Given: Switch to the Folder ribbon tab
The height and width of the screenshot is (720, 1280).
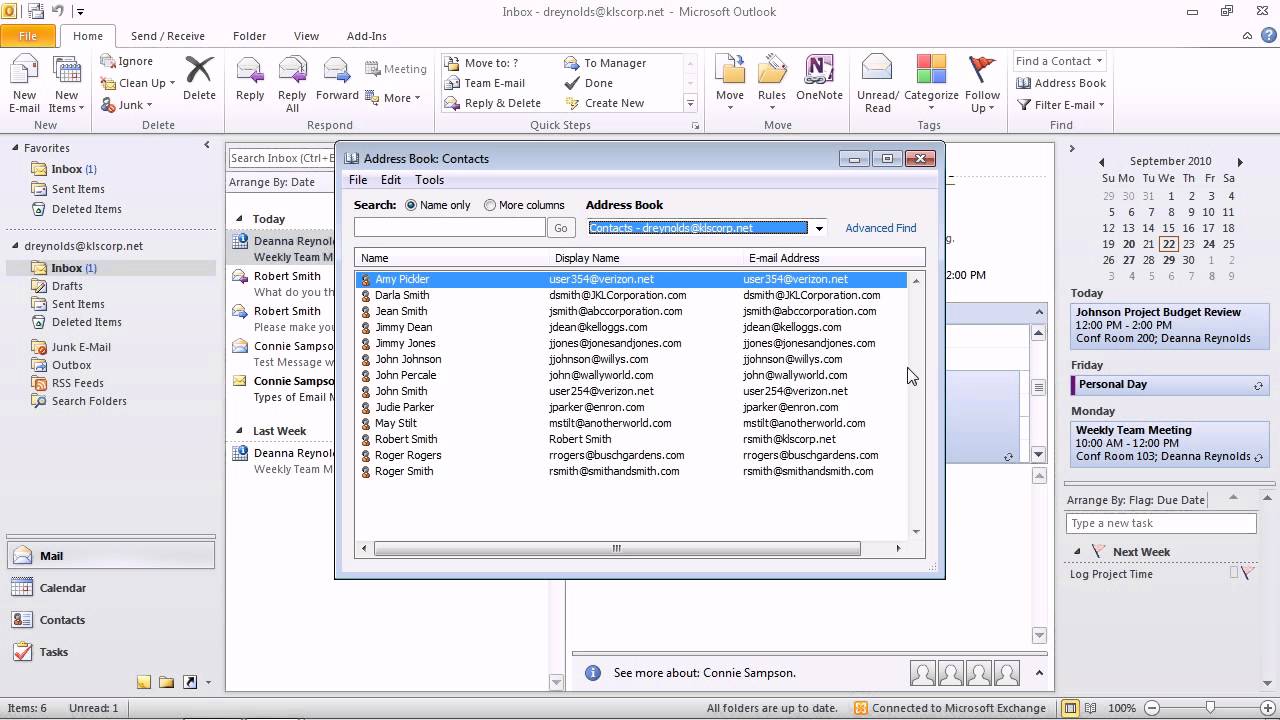Looking at the screenshot, I should 250,36.
